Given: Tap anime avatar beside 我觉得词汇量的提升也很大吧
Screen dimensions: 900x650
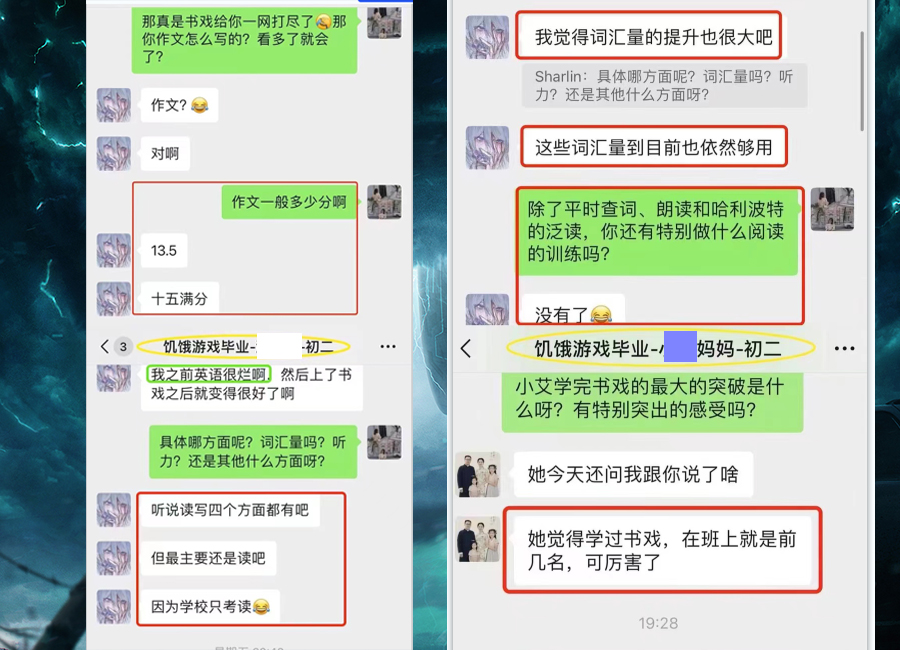Looking at the screenshot, I should click(487, 37).
